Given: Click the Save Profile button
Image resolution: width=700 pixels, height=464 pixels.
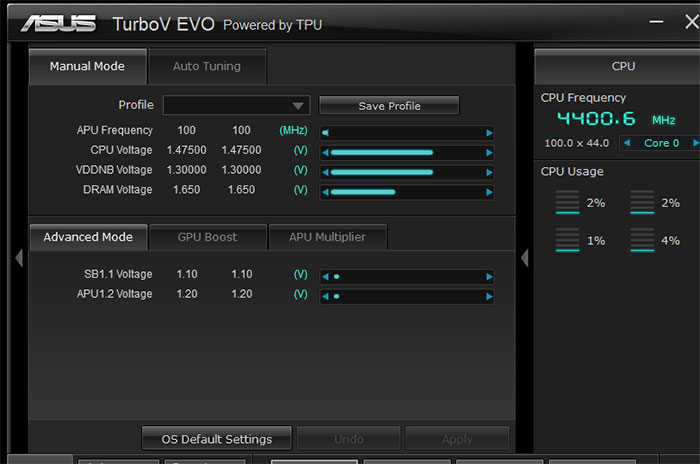Looking at the screenshot, I should click(389, 106).
